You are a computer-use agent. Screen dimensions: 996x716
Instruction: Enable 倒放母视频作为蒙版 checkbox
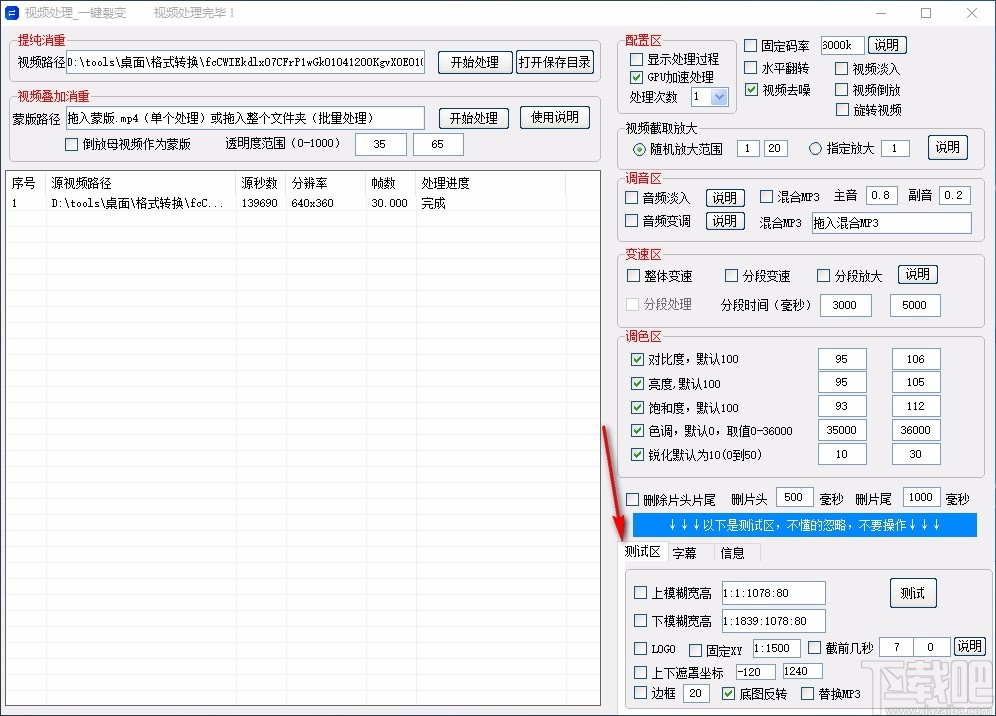(x=71, y=144)
